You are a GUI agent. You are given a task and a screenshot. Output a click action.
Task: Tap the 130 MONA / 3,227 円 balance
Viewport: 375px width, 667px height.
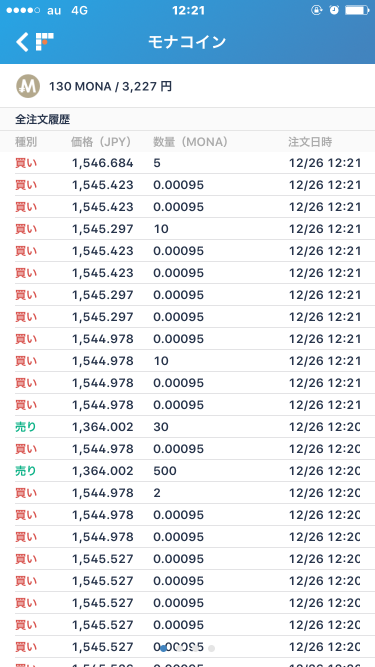[110, 86]
